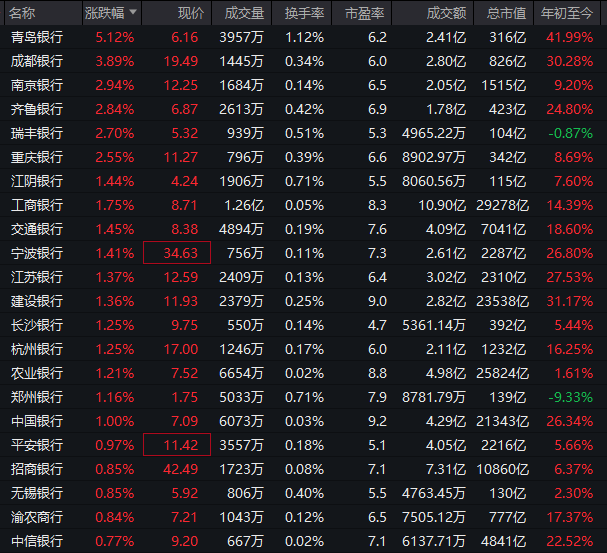The height and width of the screenshot is (553, 607).
Task: Open 中信银行 stock name
Action: click(x=37, y=541)
